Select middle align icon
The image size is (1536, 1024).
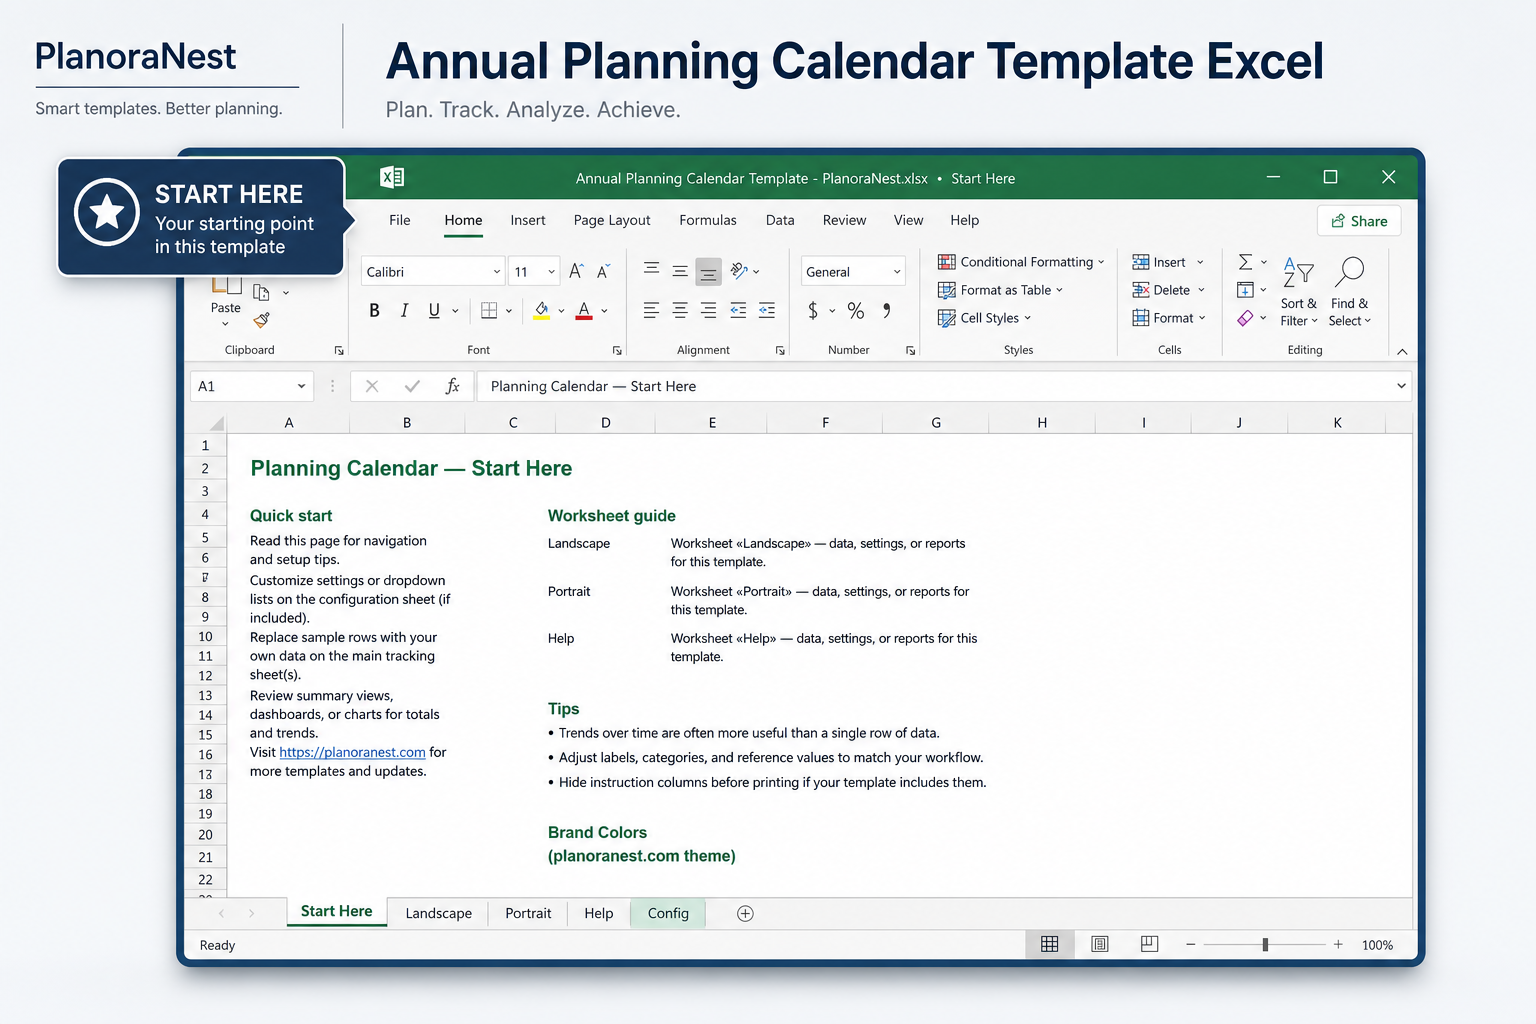click(680, 271)
